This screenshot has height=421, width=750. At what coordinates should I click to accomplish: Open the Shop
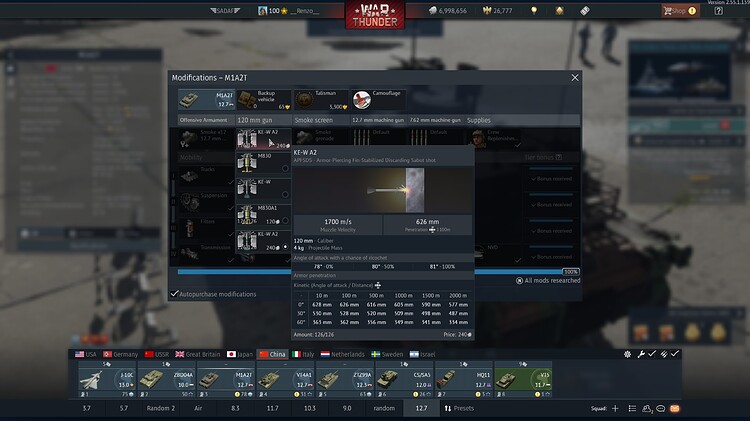(680, 11)
